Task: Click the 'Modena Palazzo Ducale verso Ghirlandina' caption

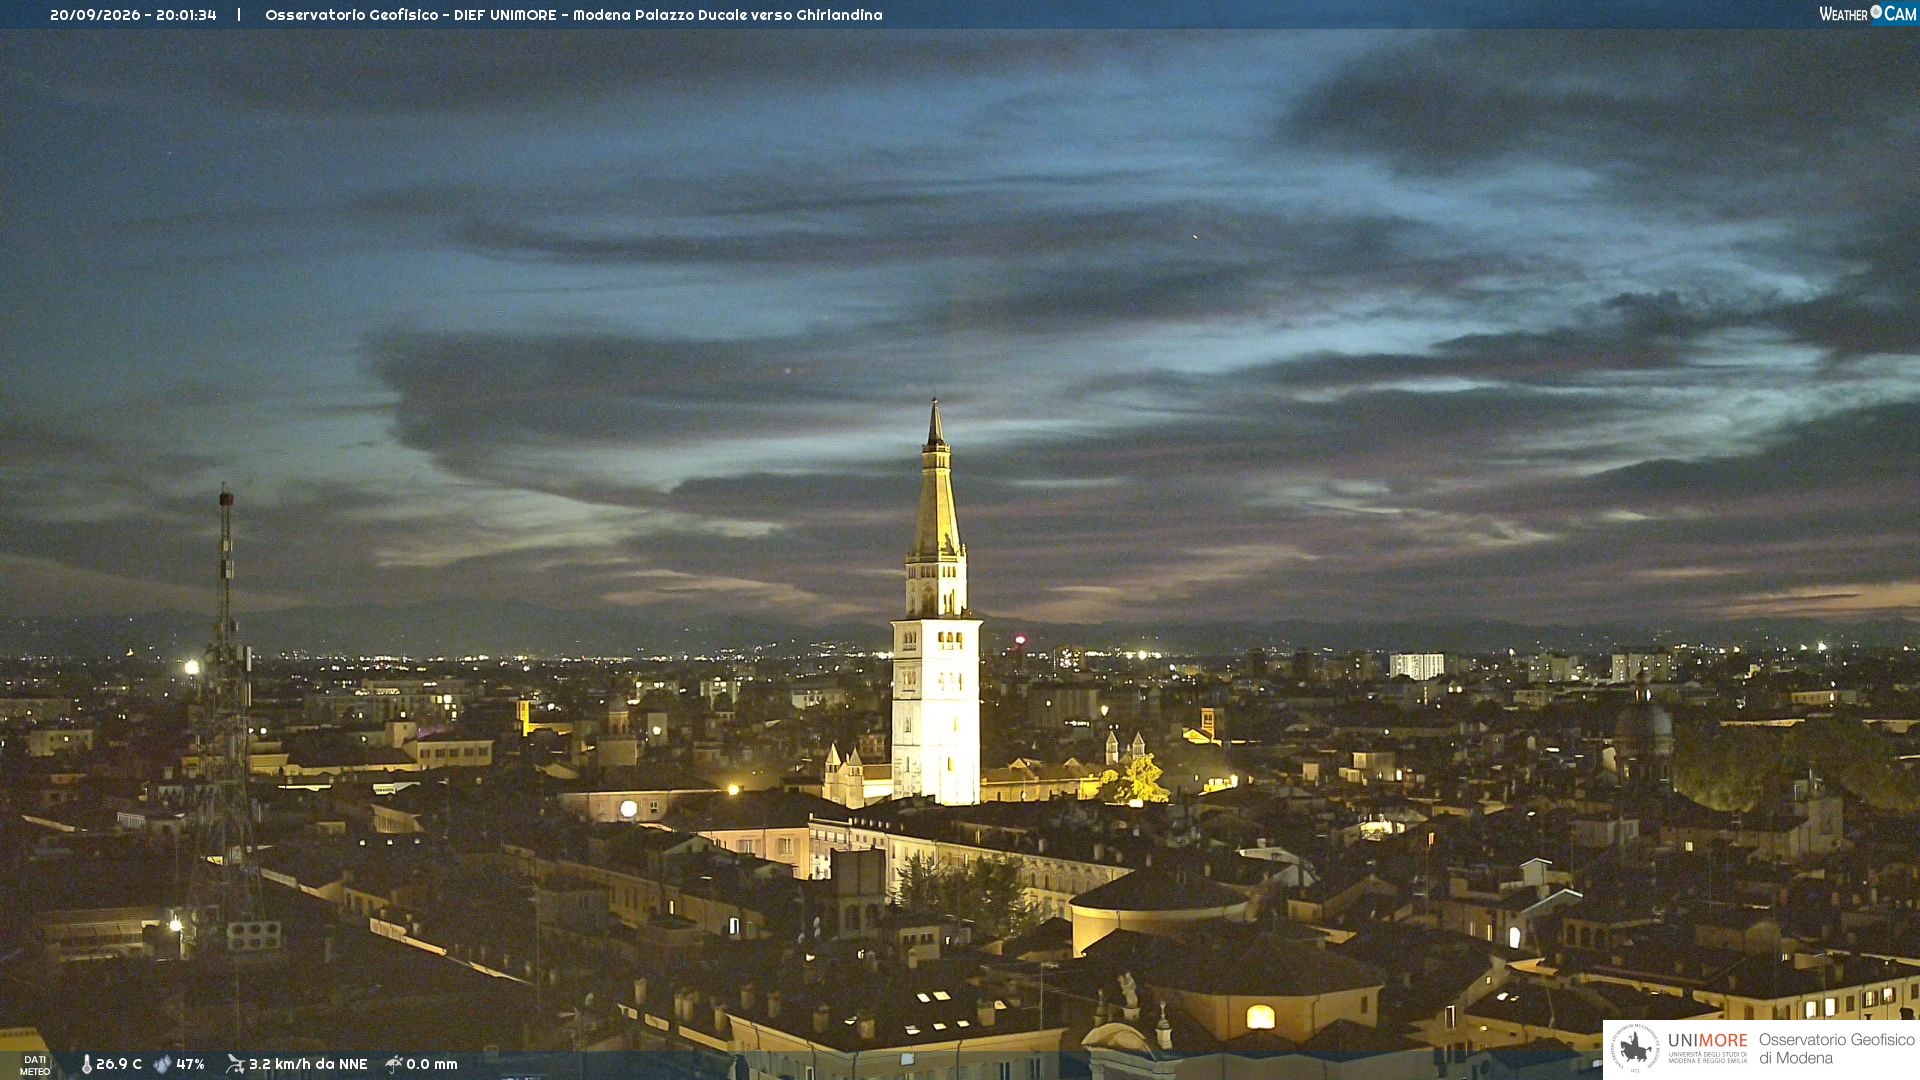Action: (728, 15)
